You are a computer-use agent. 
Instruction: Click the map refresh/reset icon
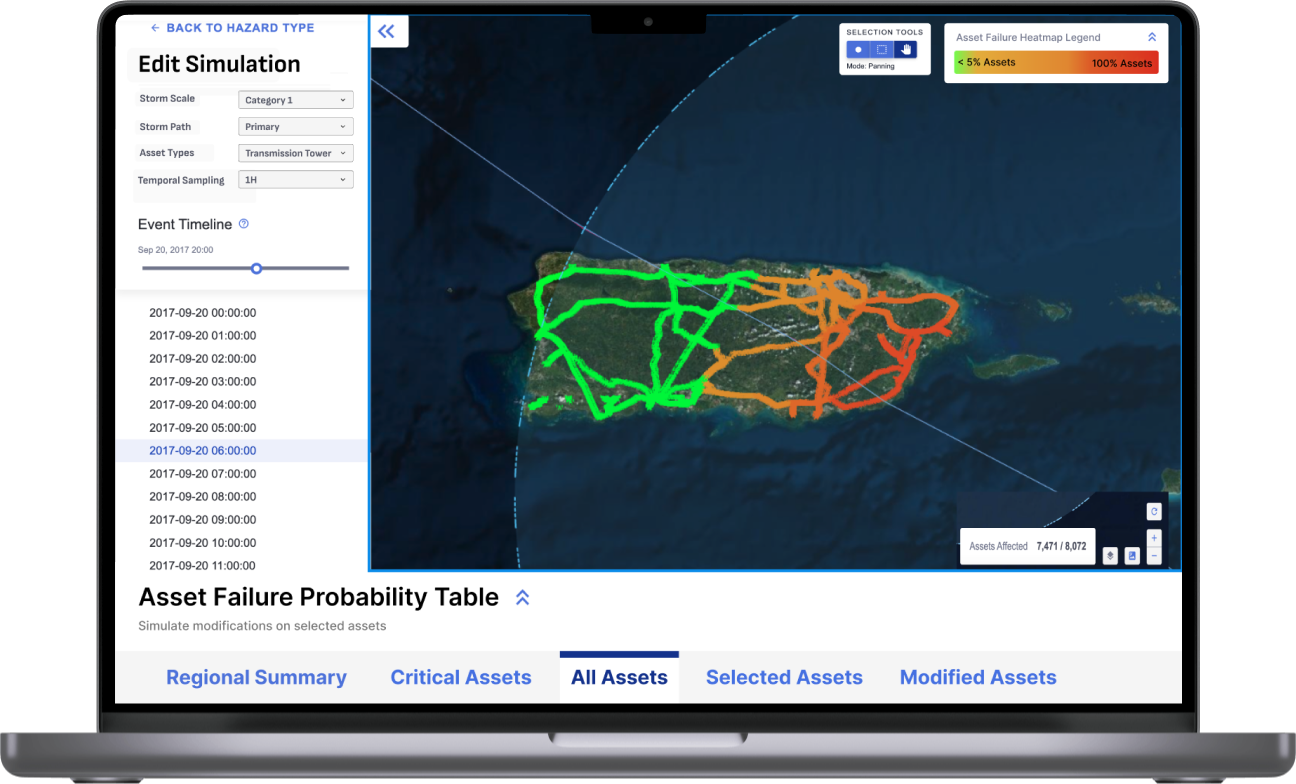pos(1154,511)
